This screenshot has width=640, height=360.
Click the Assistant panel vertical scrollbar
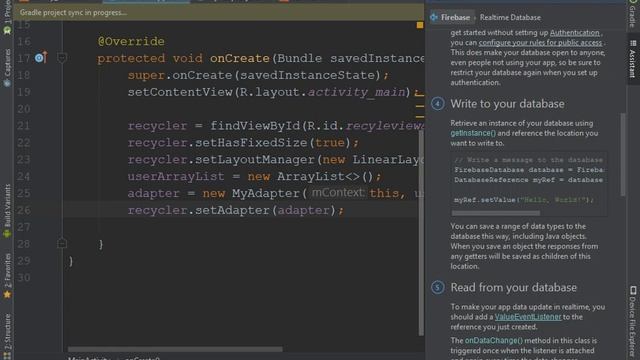tap(622, 155)
